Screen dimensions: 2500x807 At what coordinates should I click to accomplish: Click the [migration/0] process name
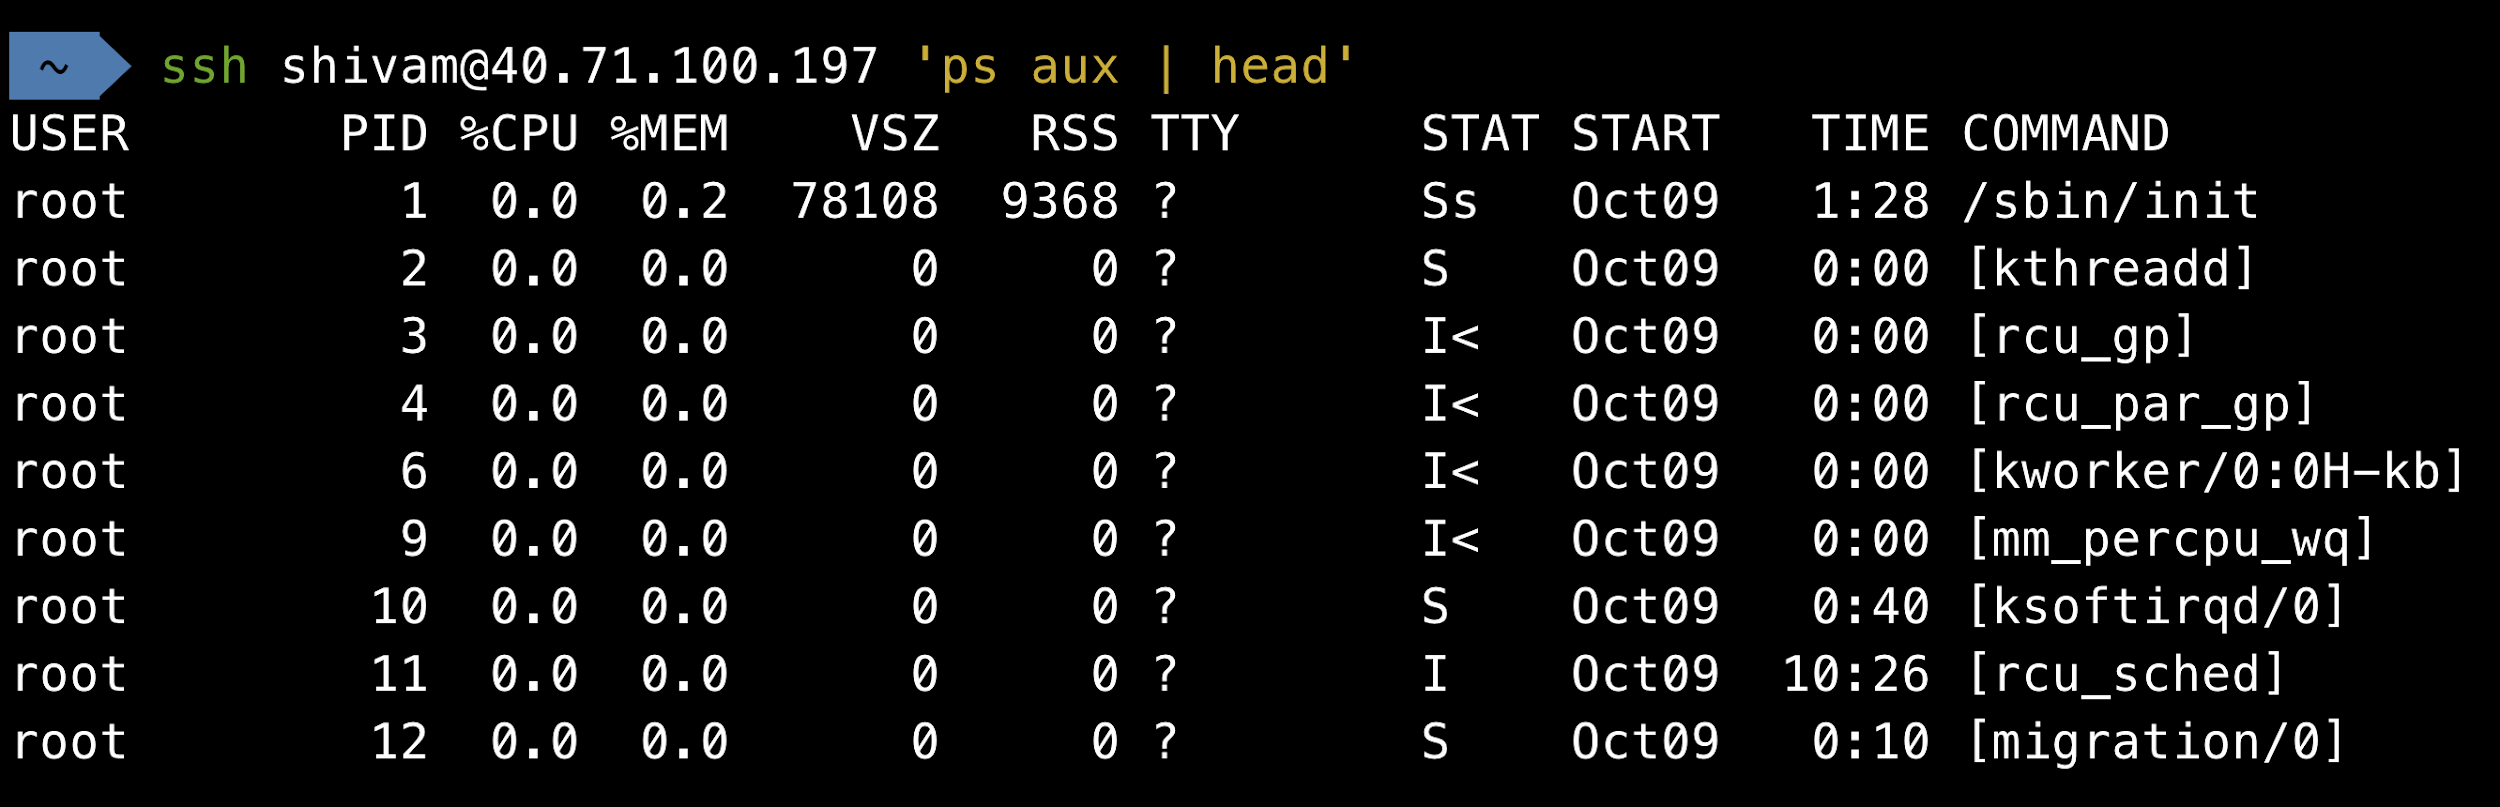2155,742
